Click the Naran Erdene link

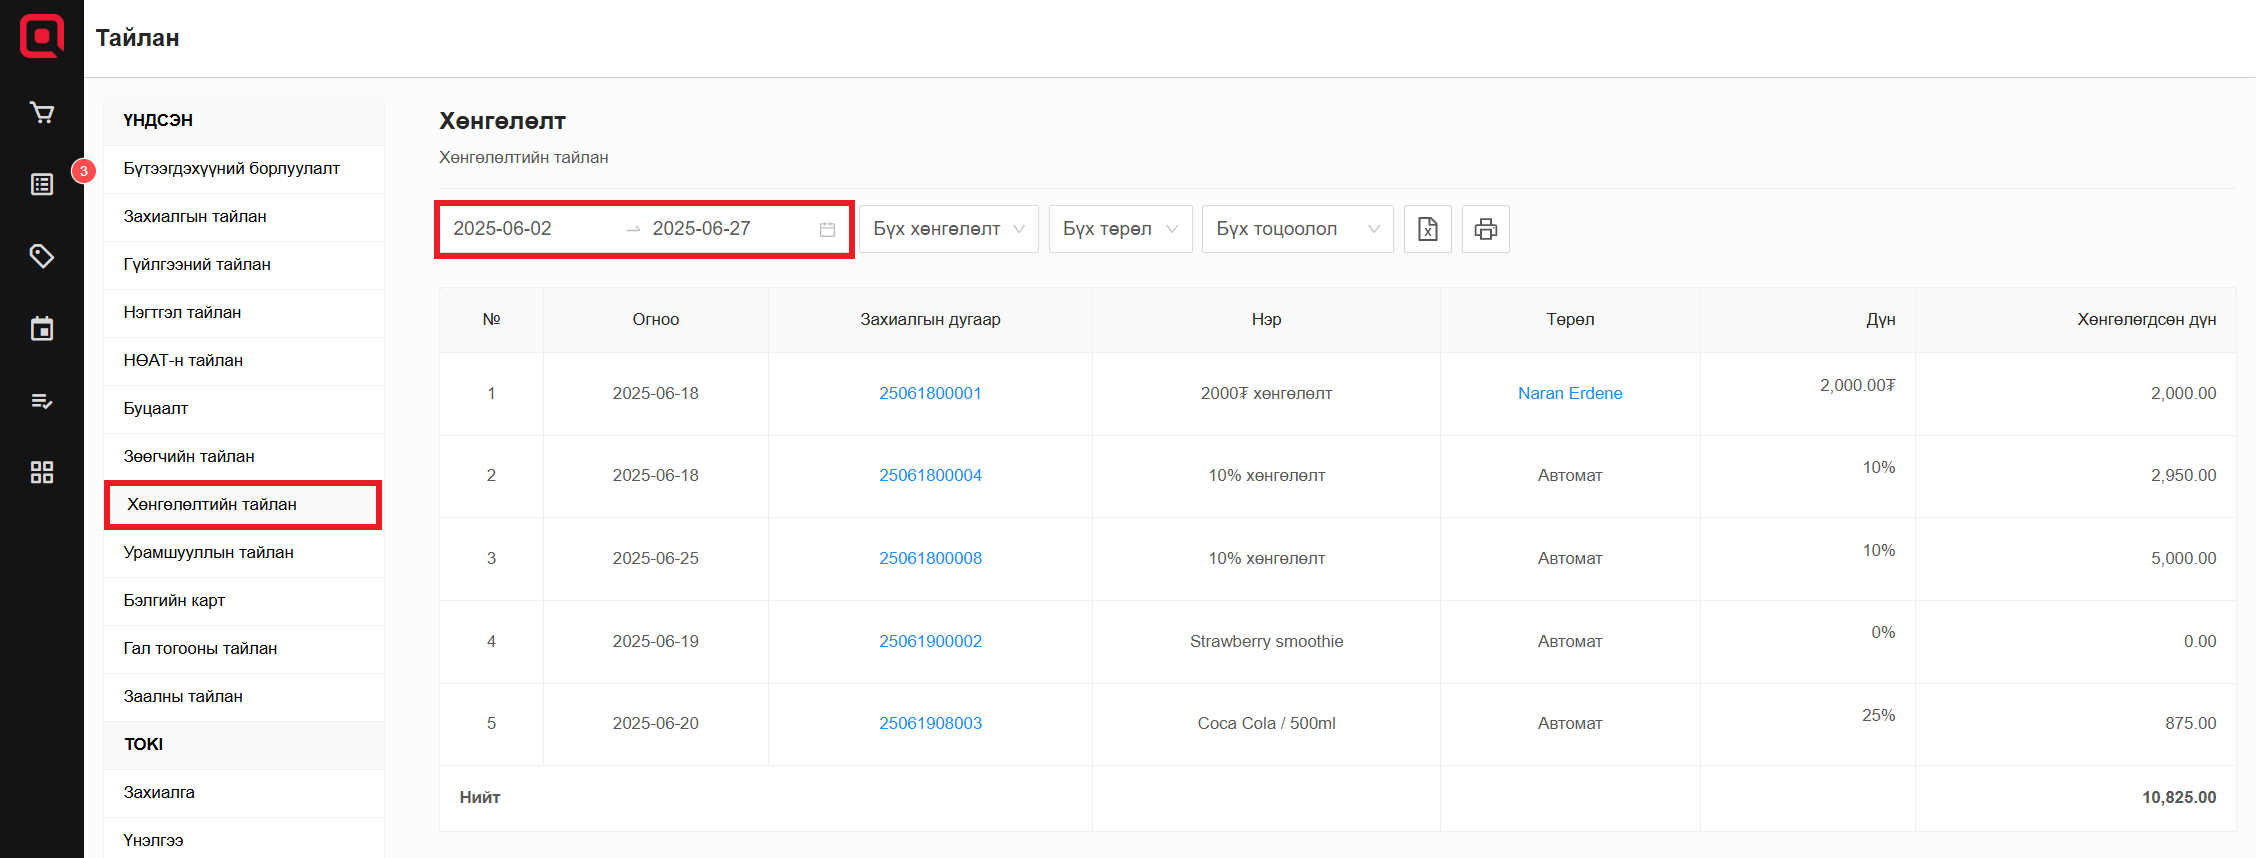1569,393
